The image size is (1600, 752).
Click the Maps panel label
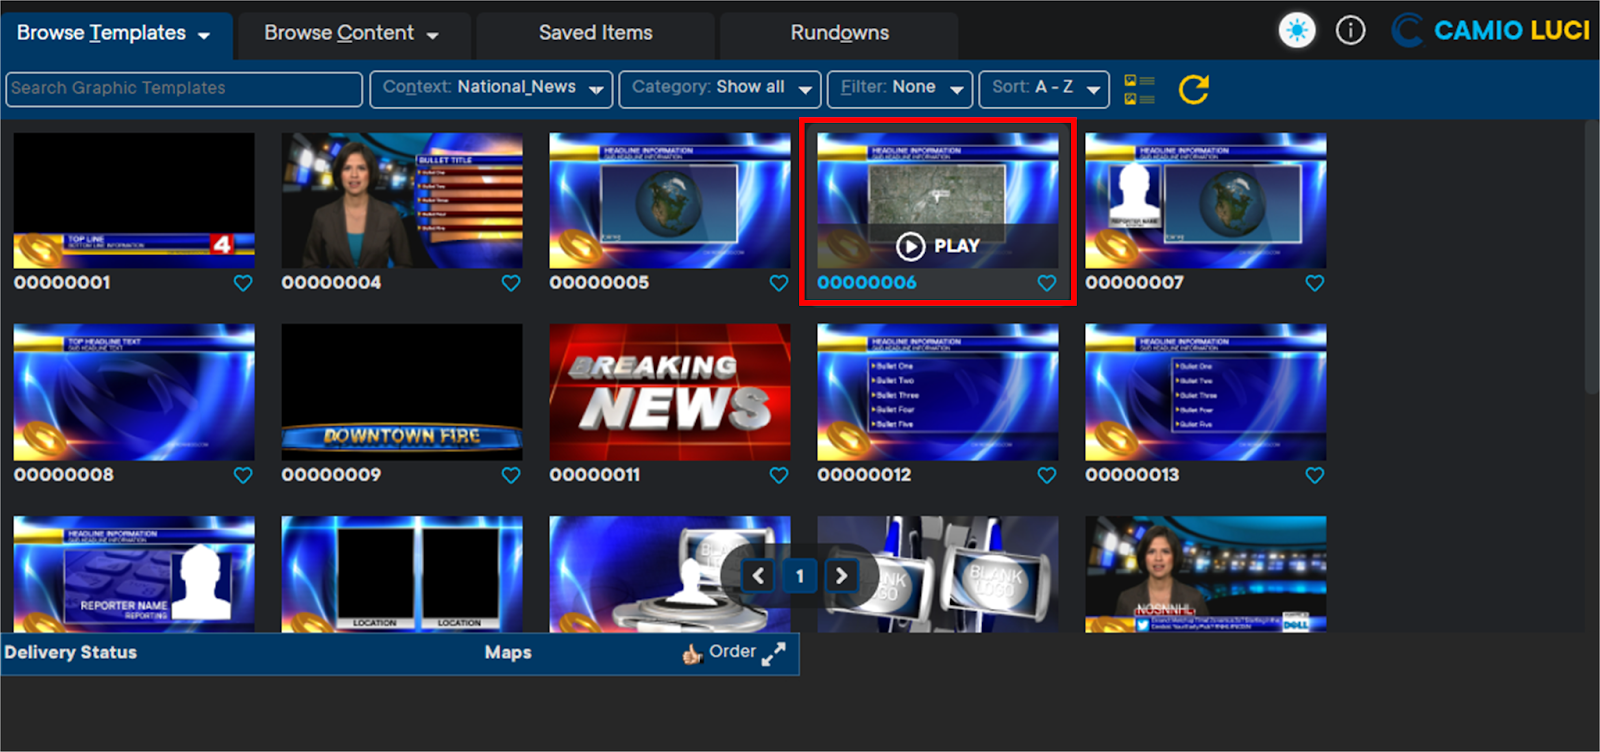pyautogui.click(x=508, y=653)
